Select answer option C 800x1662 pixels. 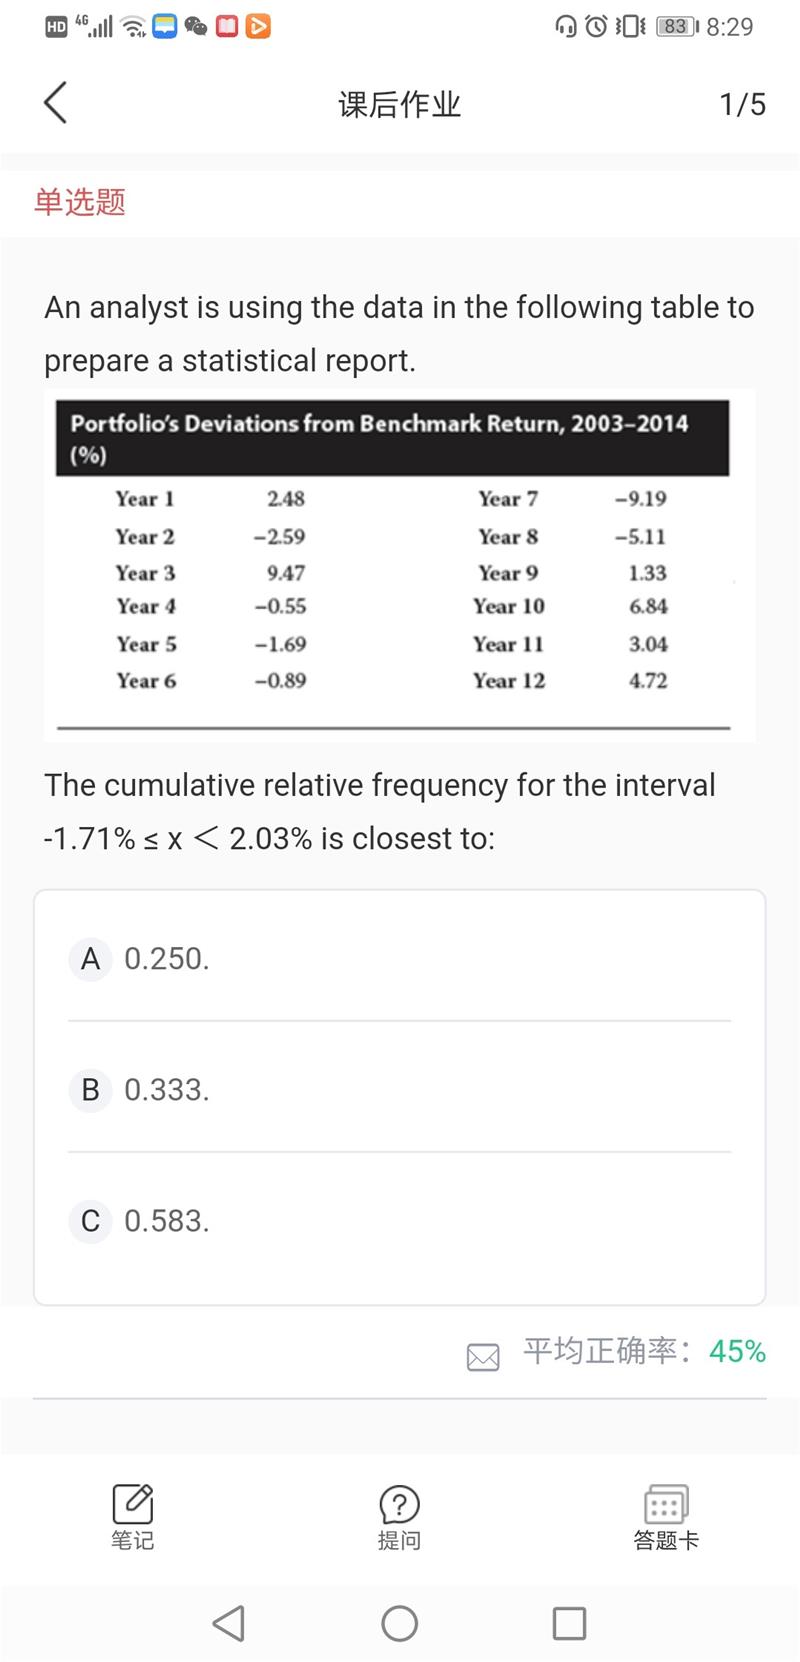(x=90, y=1221)
